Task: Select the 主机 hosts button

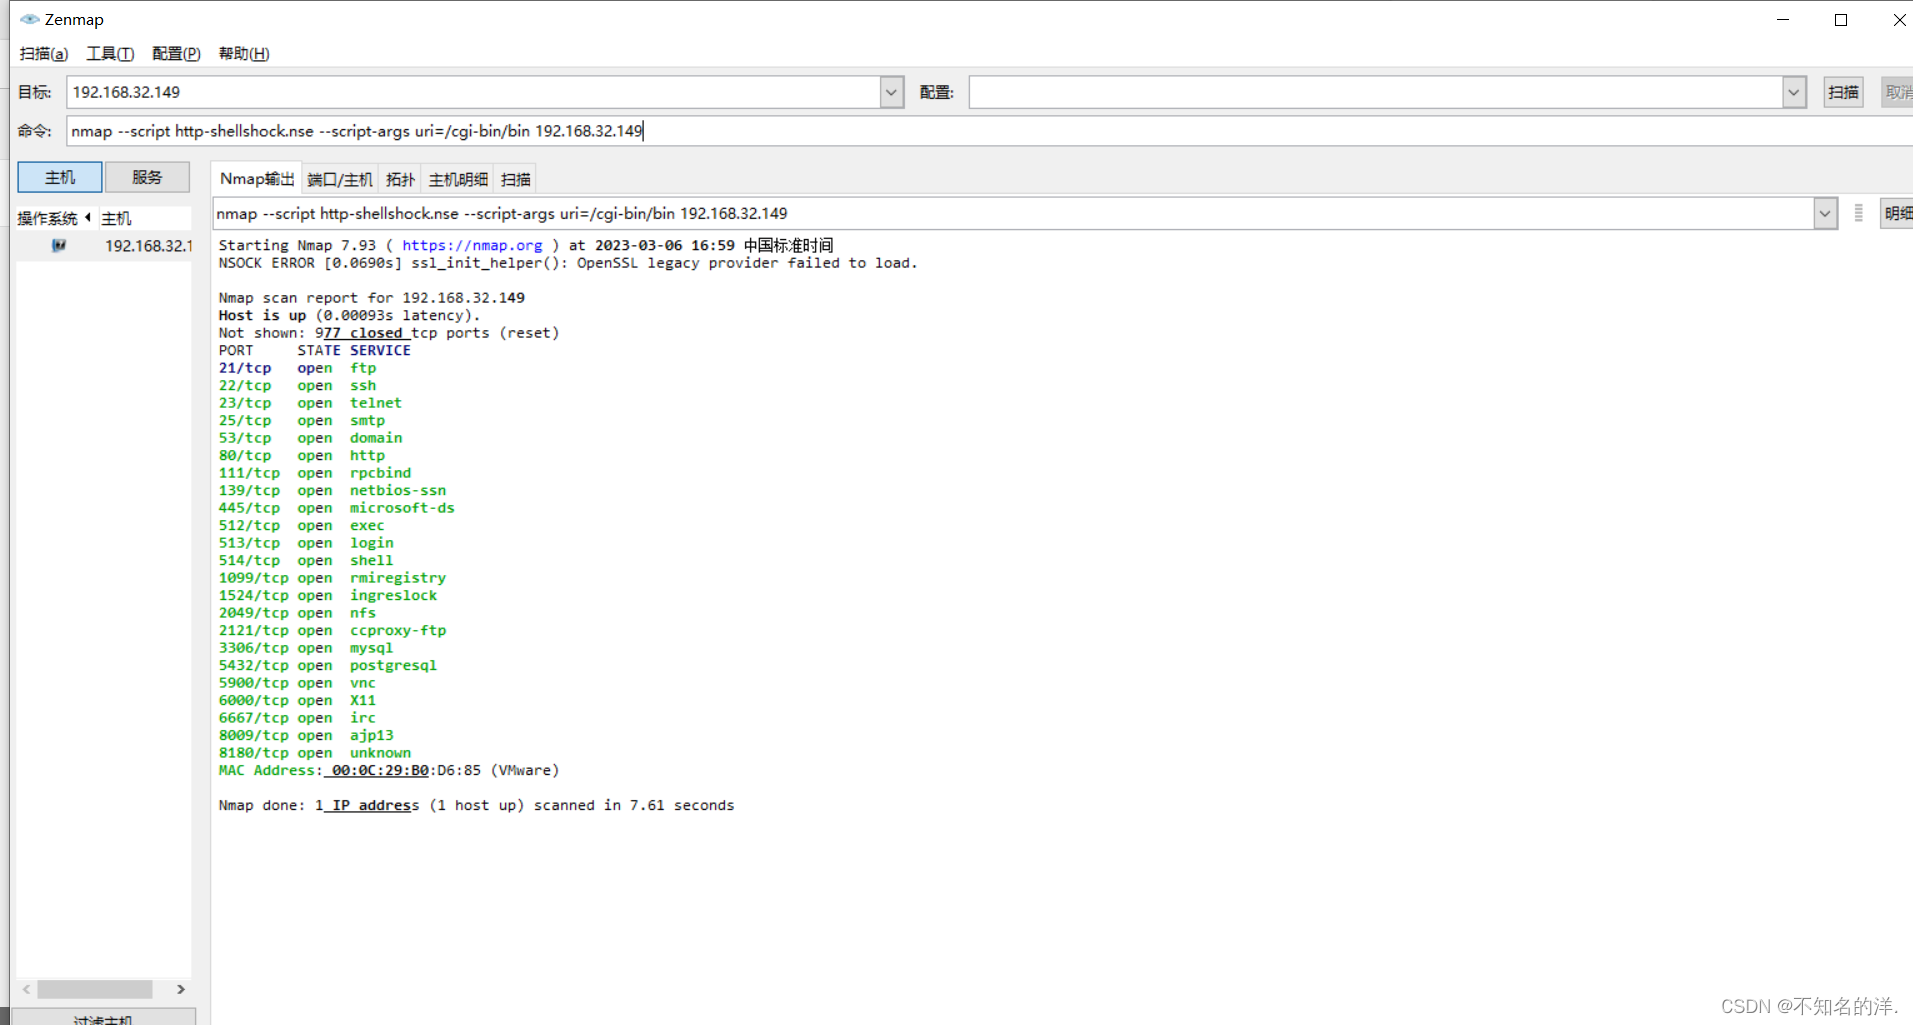Action: coord(60,177)
